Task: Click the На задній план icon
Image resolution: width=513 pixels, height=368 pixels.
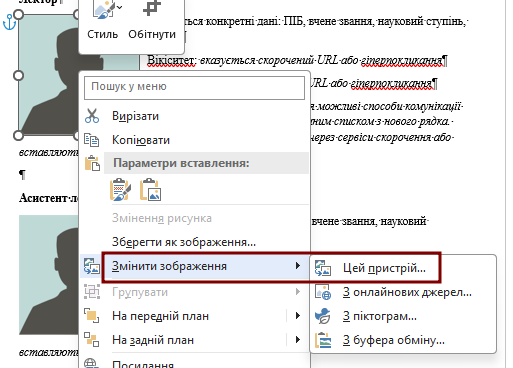Action: click(92, 340)
